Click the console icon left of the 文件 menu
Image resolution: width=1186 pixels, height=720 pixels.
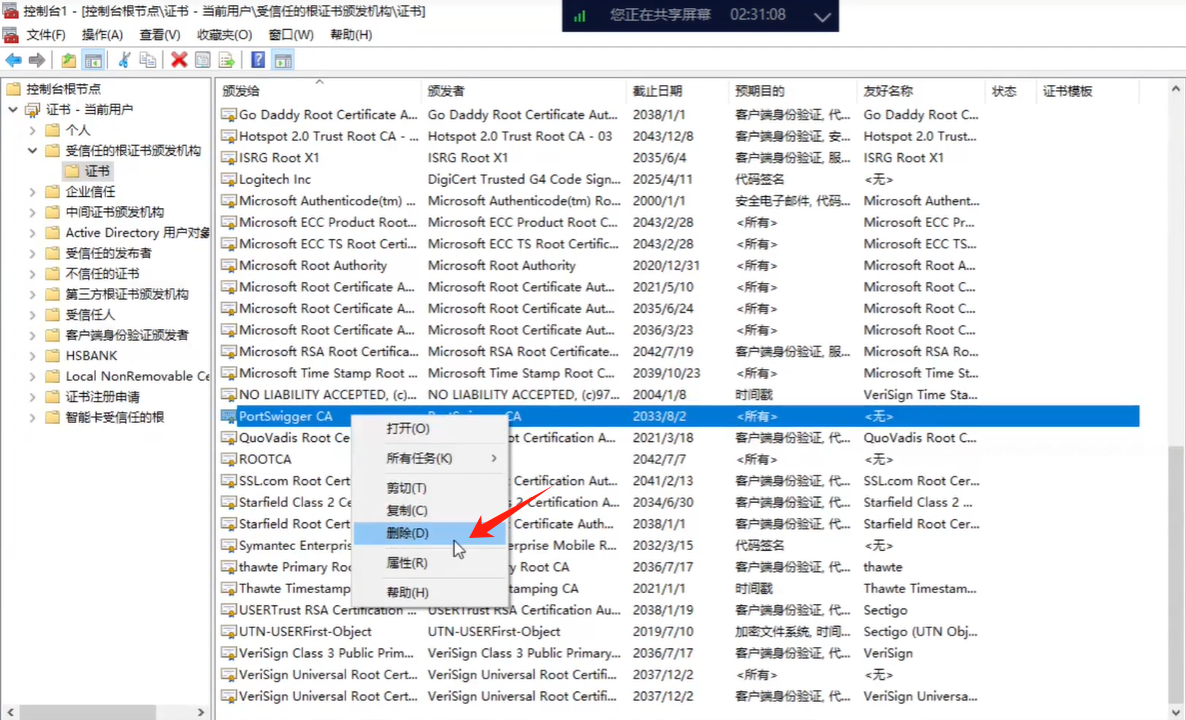tap(10, 35)
